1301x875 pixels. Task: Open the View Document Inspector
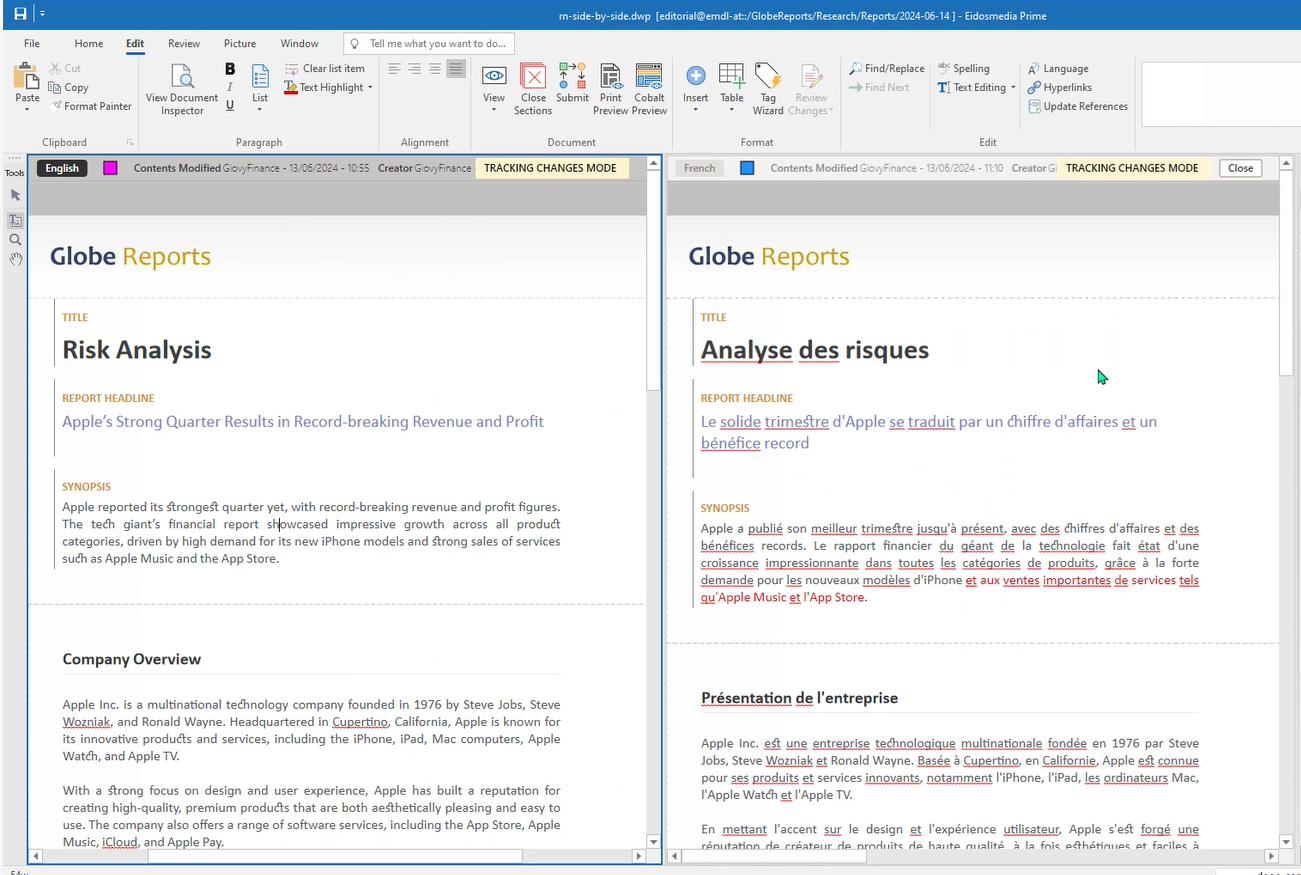[182, 88]
